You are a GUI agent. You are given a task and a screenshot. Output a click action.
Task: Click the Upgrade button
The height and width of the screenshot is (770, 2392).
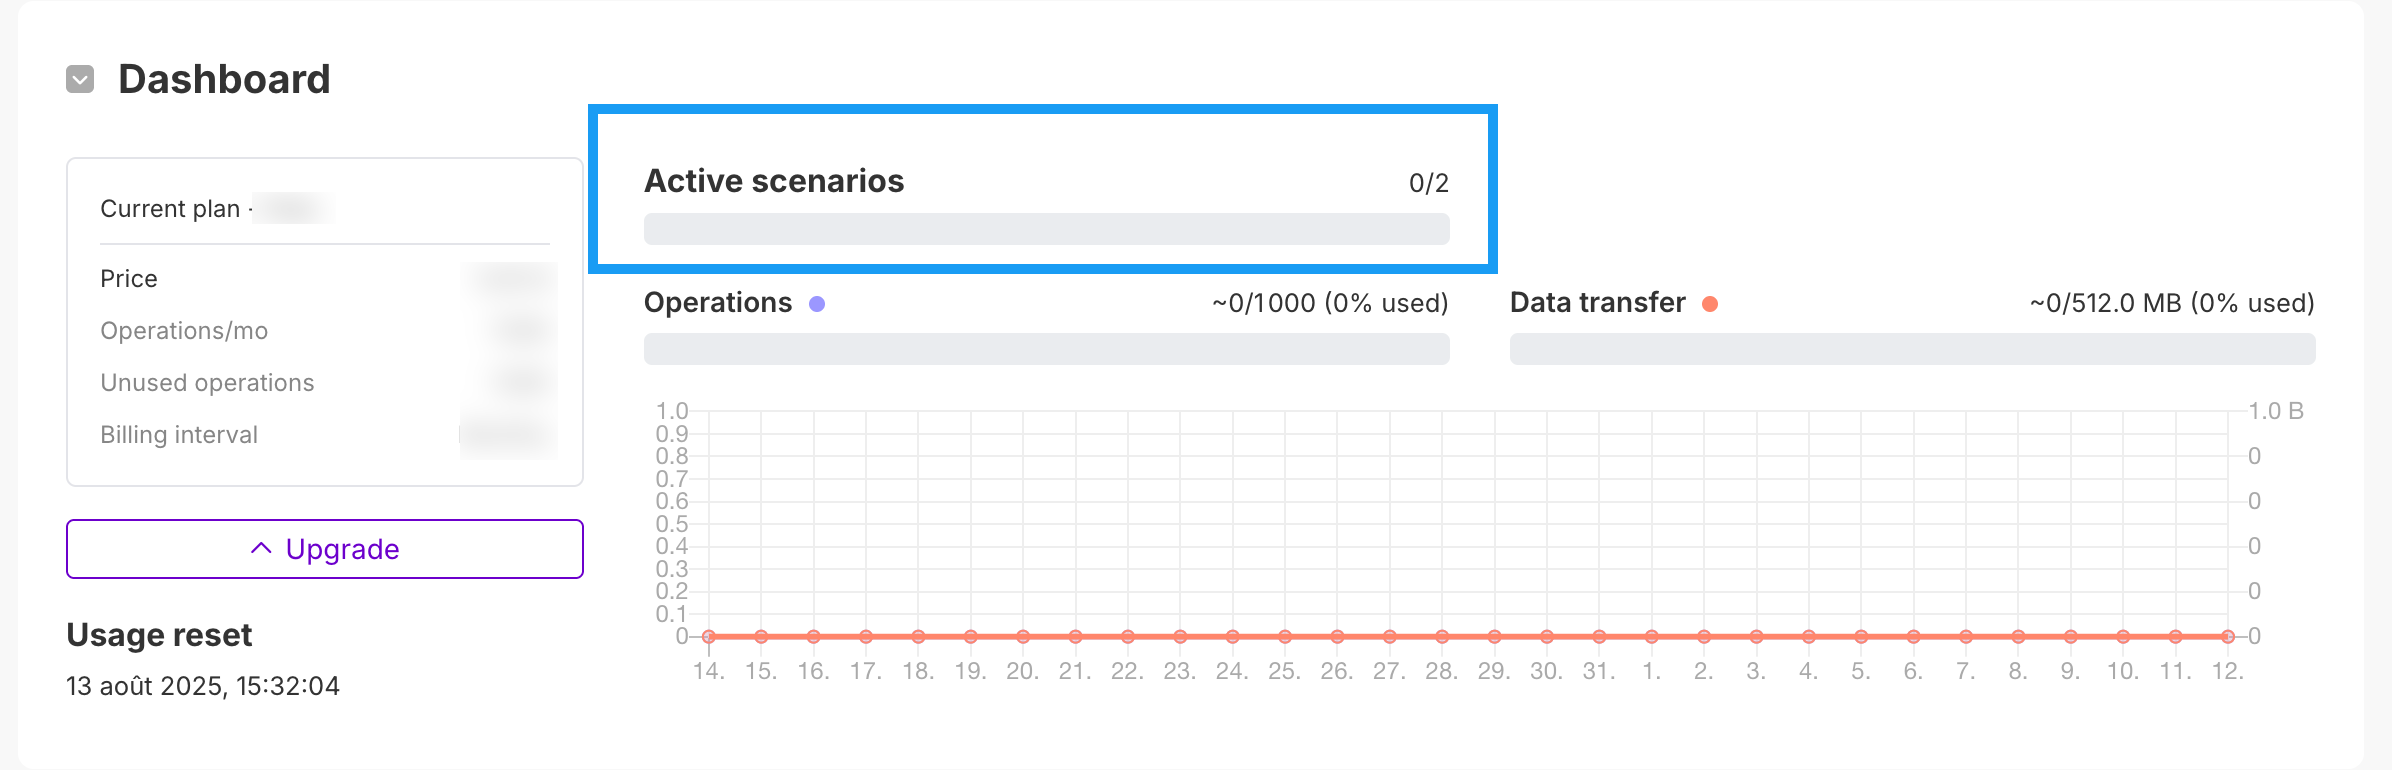[325, 549]
